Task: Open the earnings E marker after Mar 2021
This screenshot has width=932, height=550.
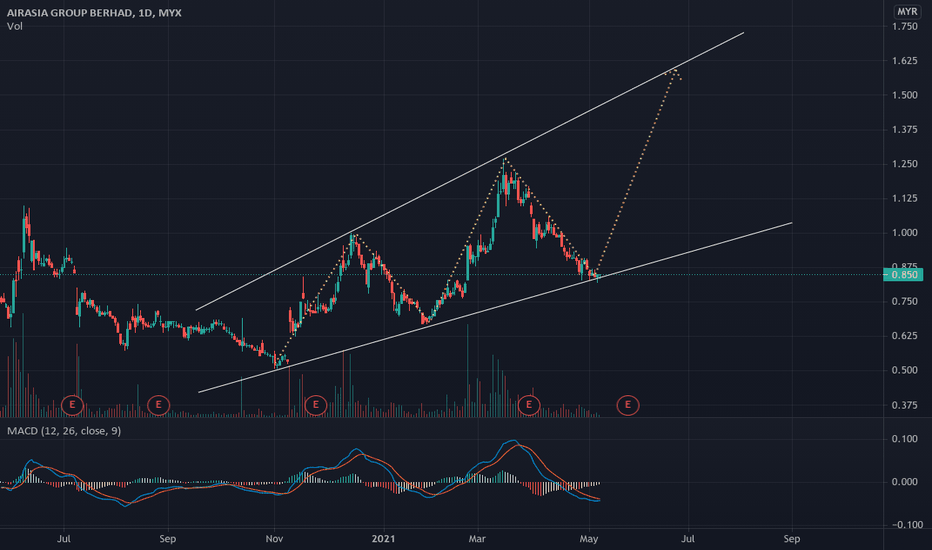Action: (x=528, y=406)
